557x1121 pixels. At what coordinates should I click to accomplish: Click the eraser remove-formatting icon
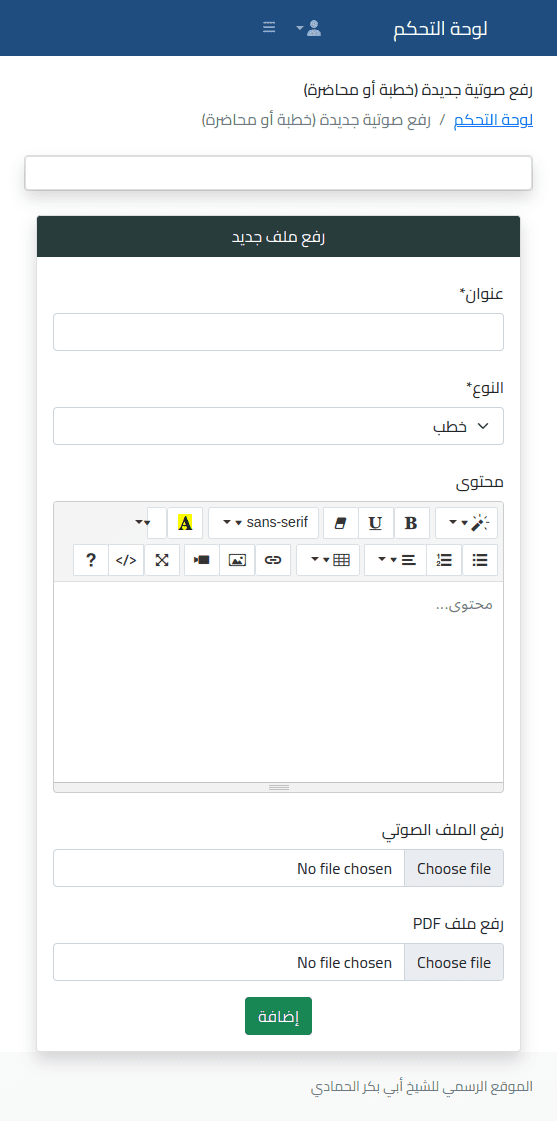click(x=340, y=523)
